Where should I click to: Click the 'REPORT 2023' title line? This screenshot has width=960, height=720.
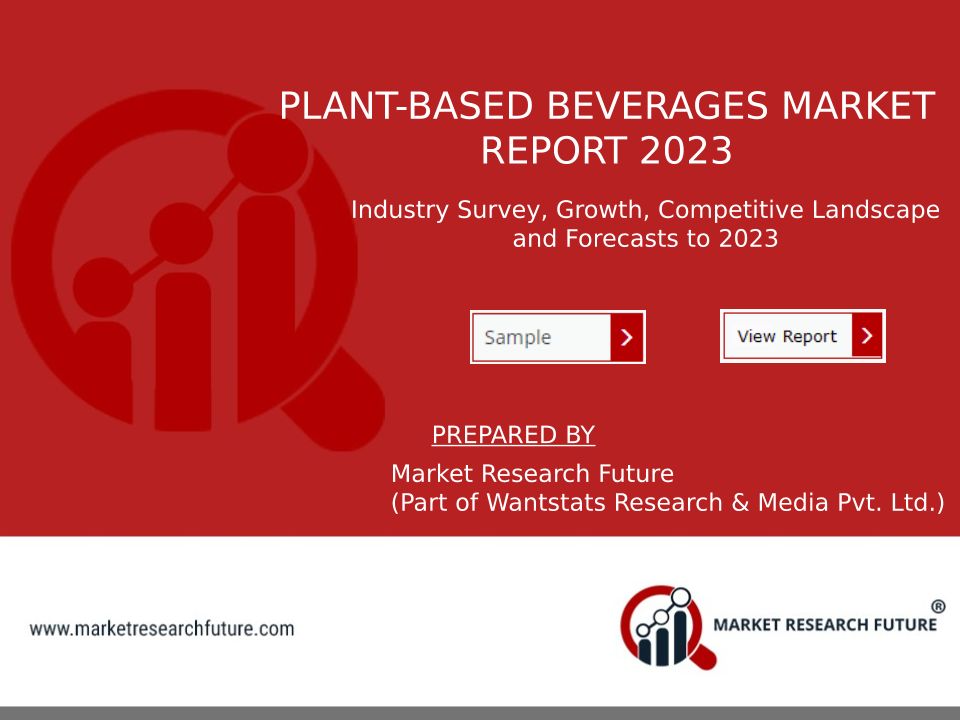point(606,151)
